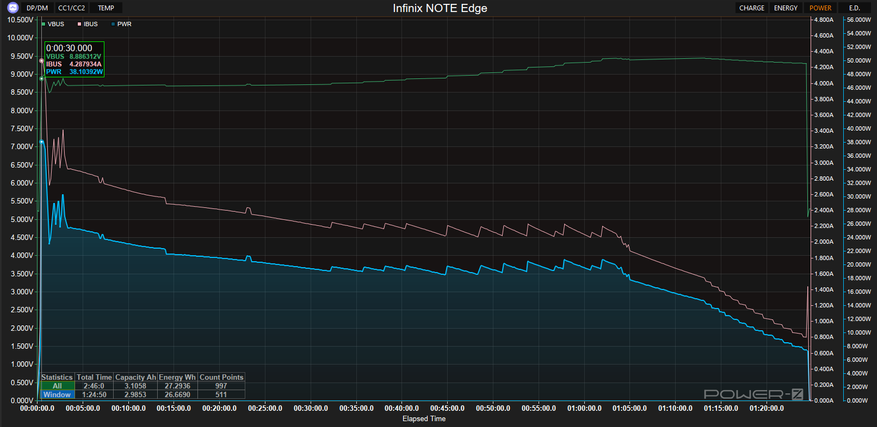Click the Total Time column header
Viewport: 877px width, 427px height.
[x=94, y=377]
